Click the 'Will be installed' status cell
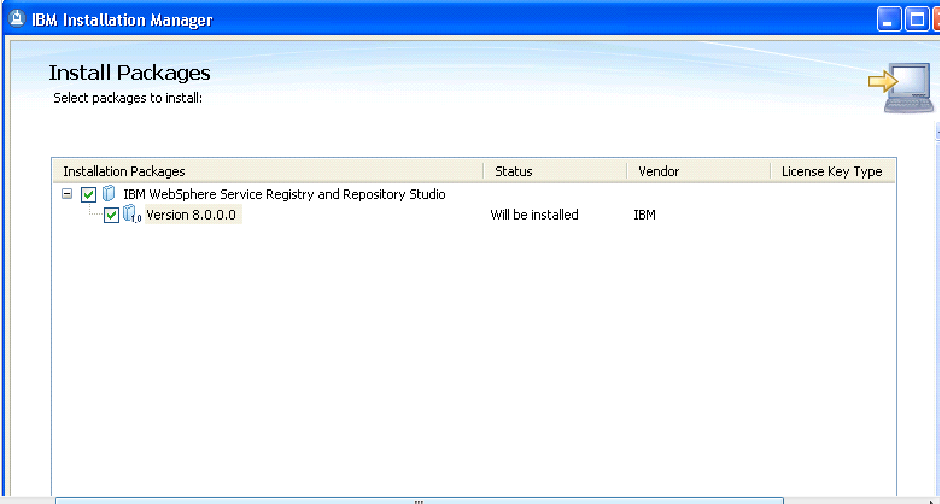This screenshot has width=940, height=504. pos(534,215)
